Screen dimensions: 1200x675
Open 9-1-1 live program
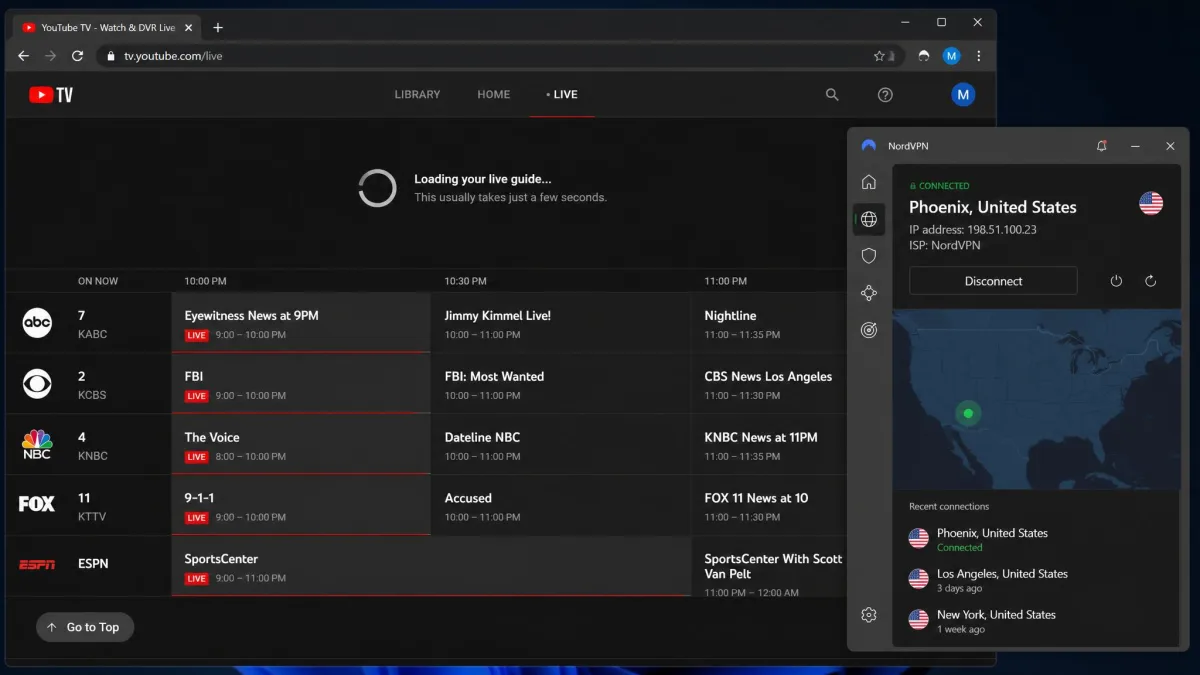tap(301, 505)
